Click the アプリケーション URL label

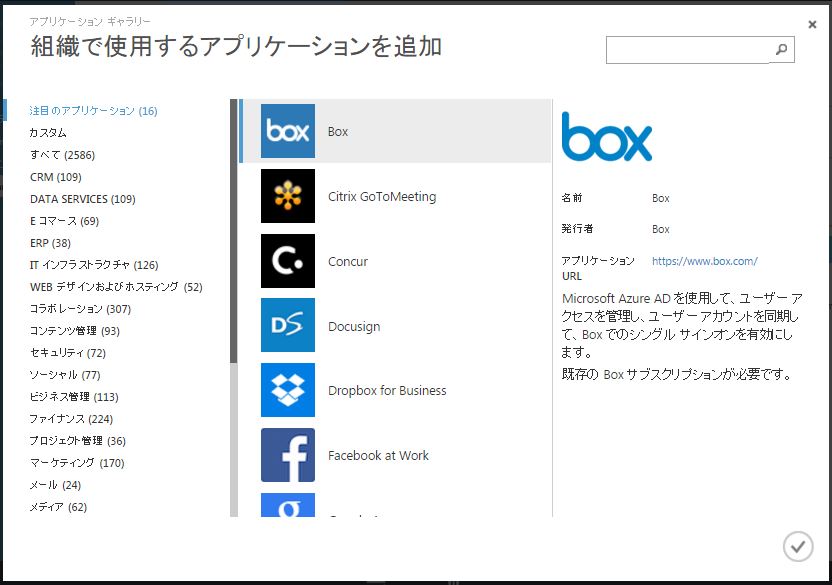[x=598, y=268]
